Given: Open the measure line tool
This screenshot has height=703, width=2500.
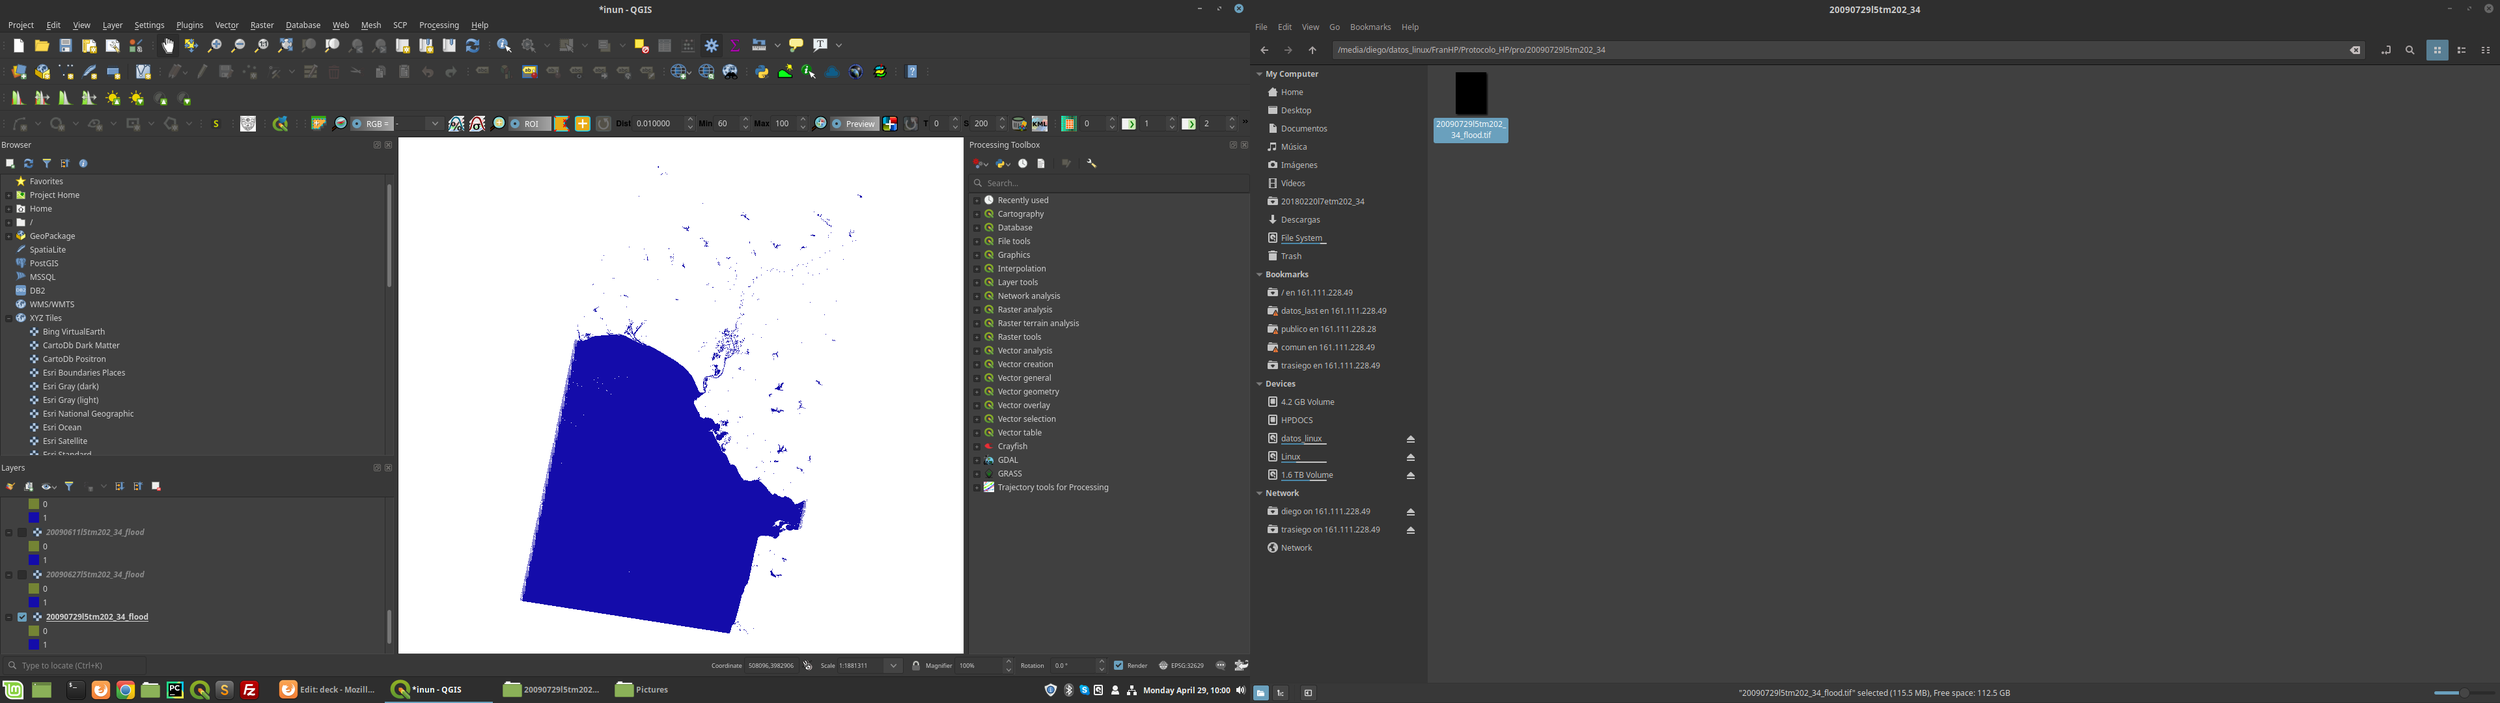Looking at the screenshot, I should 758,45.
